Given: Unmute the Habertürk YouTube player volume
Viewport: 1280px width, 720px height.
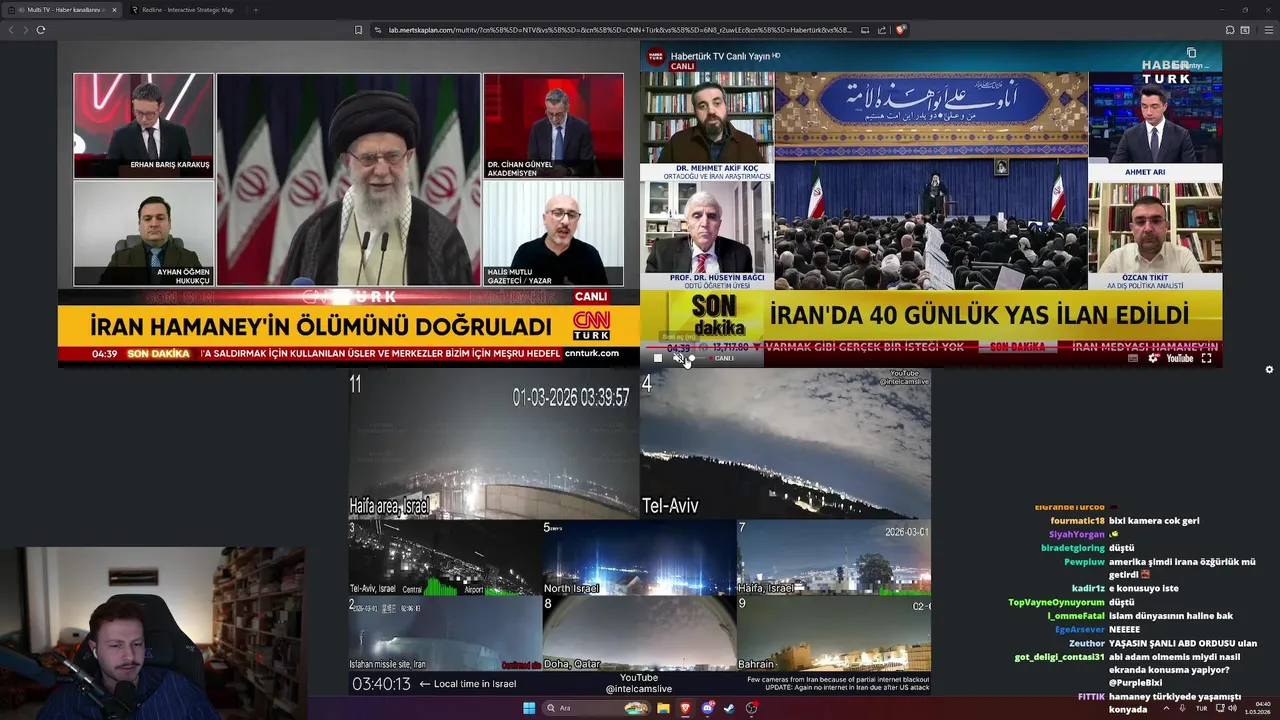Looking at the screenshot, I should (x=677, y=358).
